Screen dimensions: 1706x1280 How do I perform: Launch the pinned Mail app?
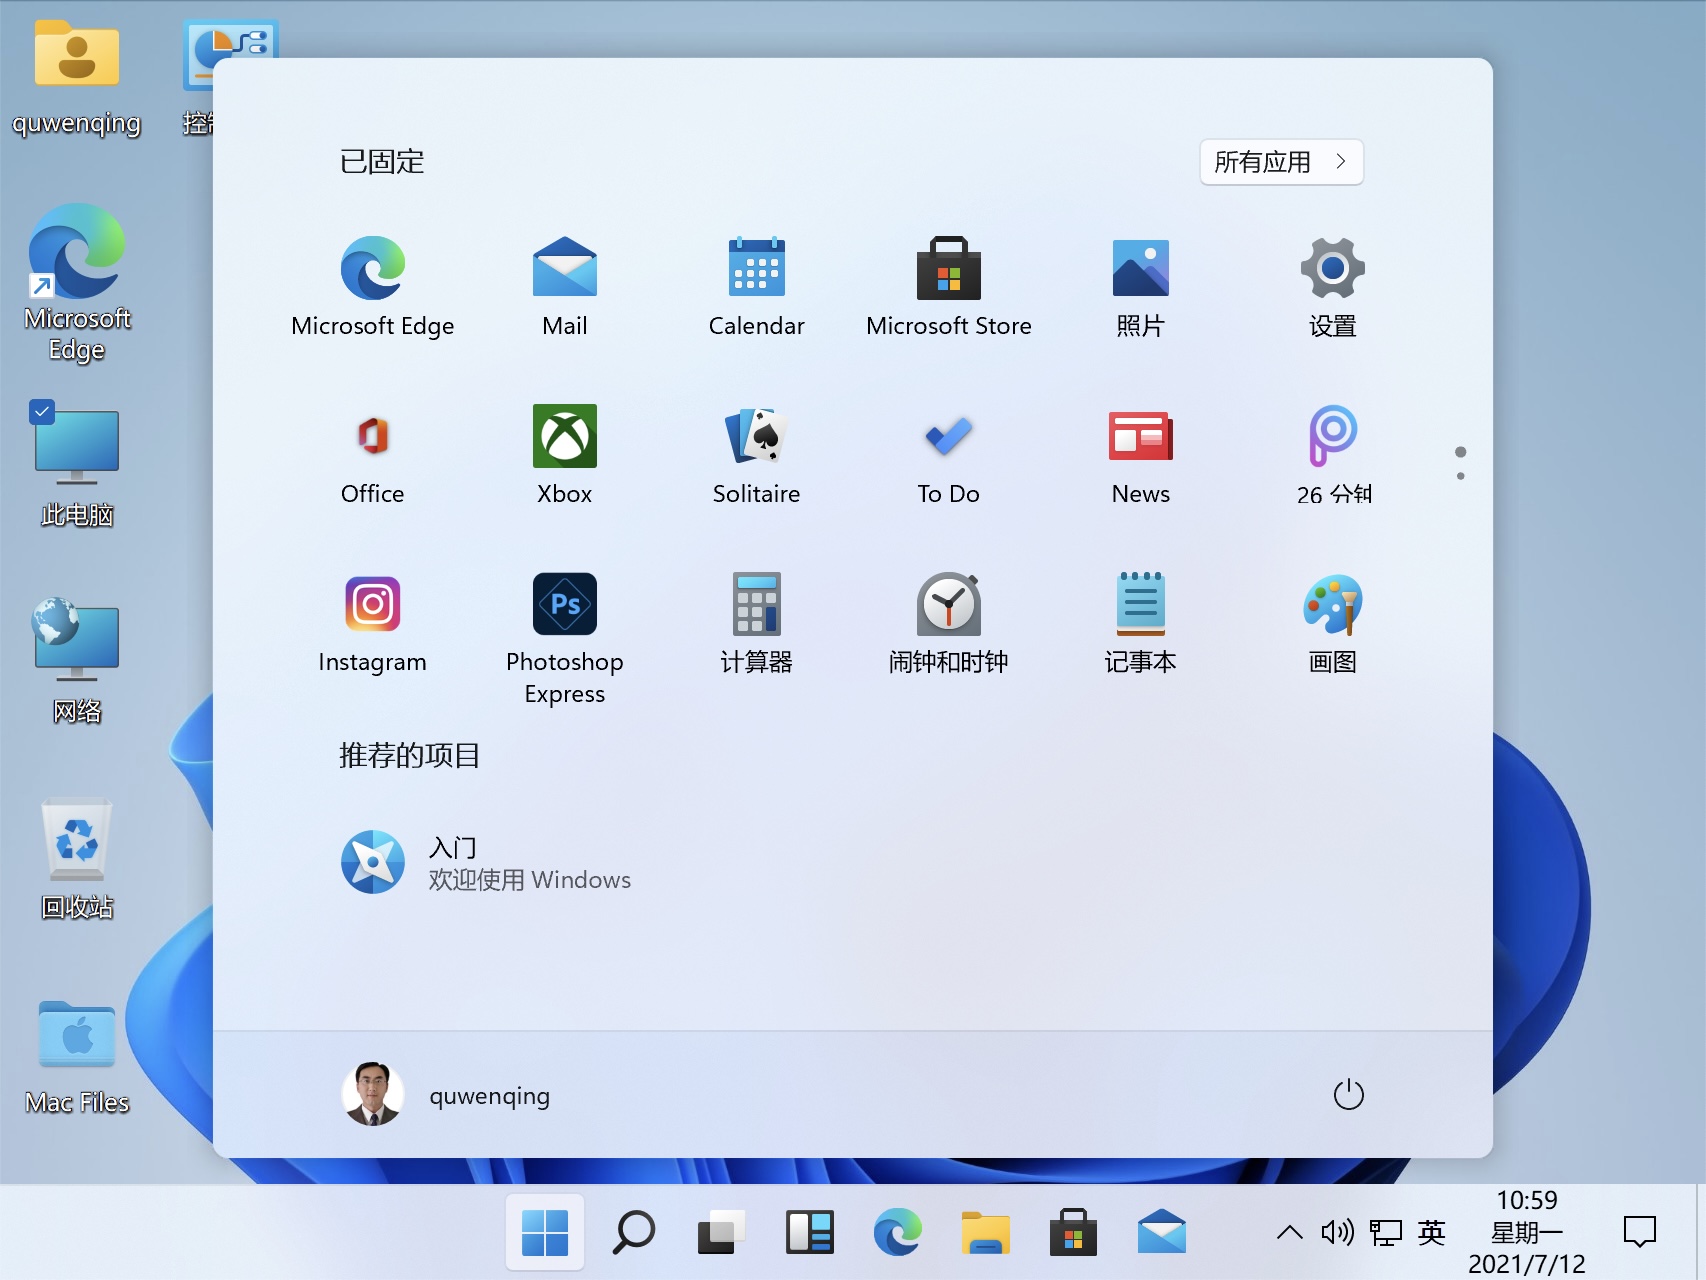pos(564,287)
